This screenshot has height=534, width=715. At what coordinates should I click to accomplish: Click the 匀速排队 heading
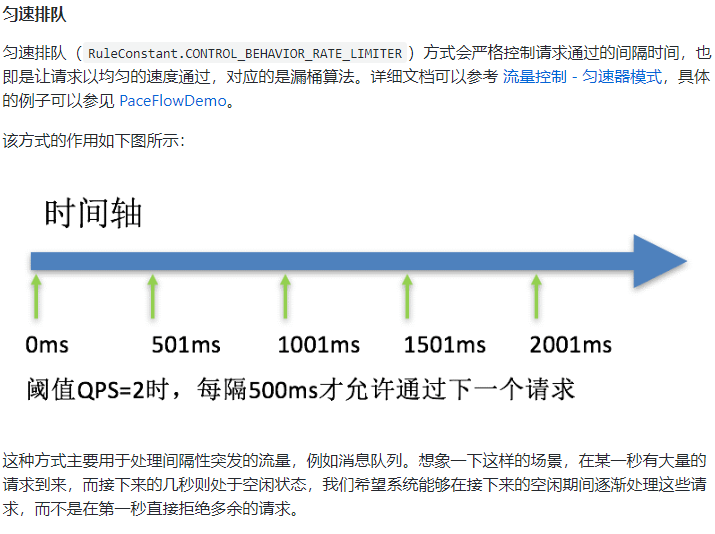34,14
